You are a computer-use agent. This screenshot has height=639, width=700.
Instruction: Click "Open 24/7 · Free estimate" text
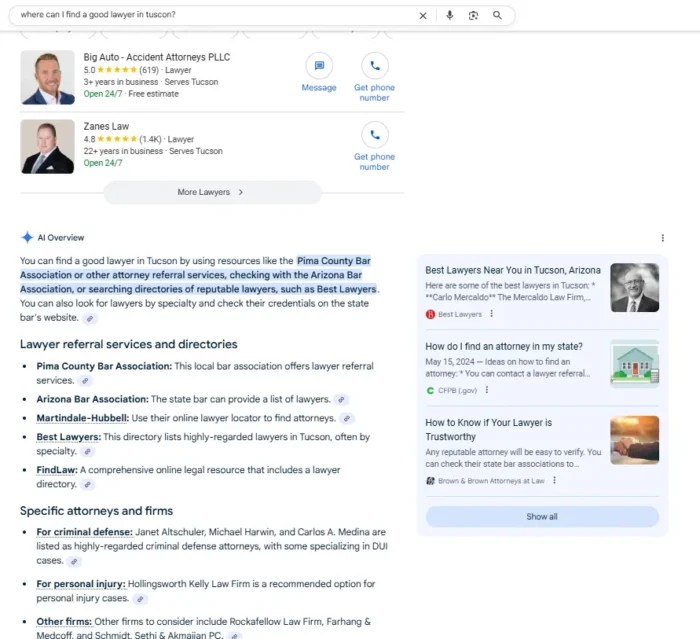coord(131,94)
